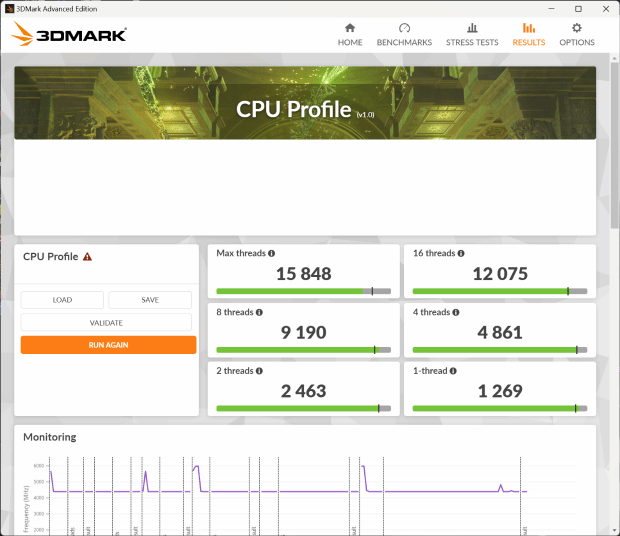Click the Benchmarks gauge icon
Image resolution: width=620 pixels, height=536 pixels.
pyautogui.click(x=404, y=28)
